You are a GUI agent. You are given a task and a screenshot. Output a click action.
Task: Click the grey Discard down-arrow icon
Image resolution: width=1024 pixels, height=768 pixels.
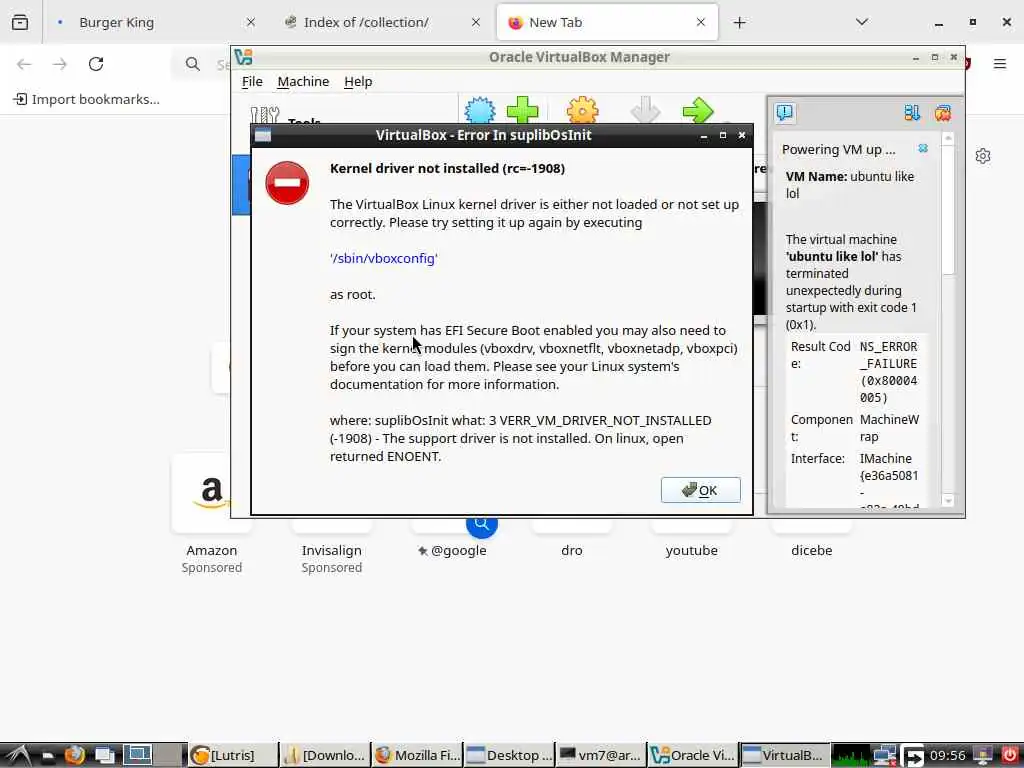click(x=645, y=111)
